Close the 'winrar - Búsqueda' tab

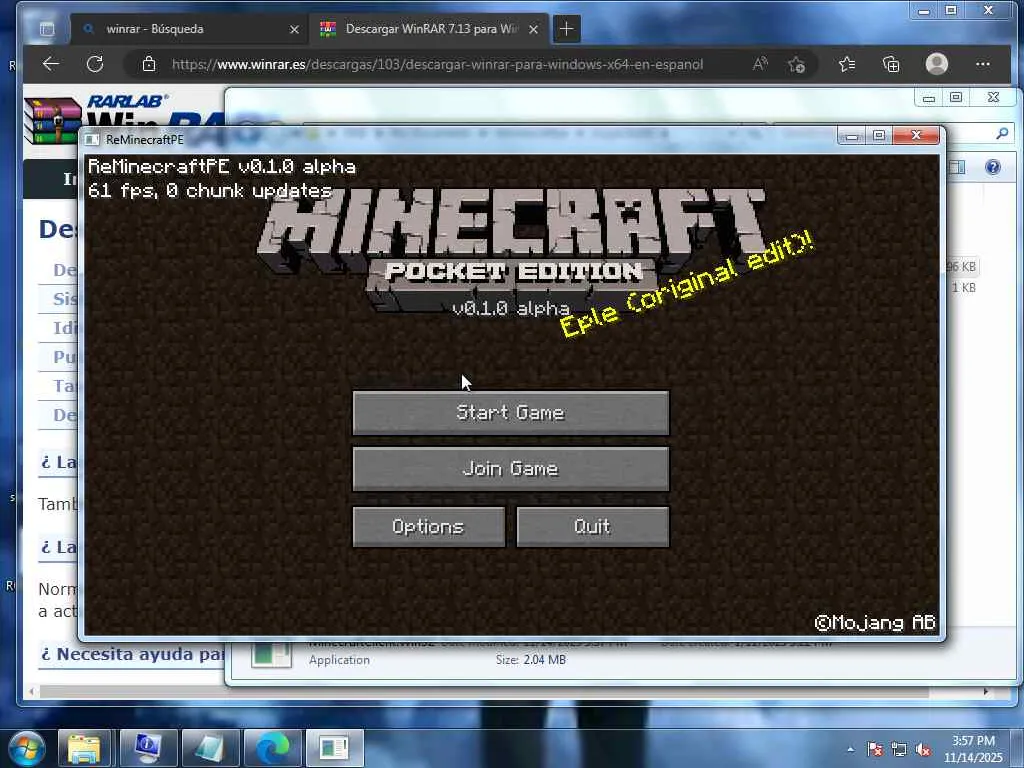pos(295,29)
